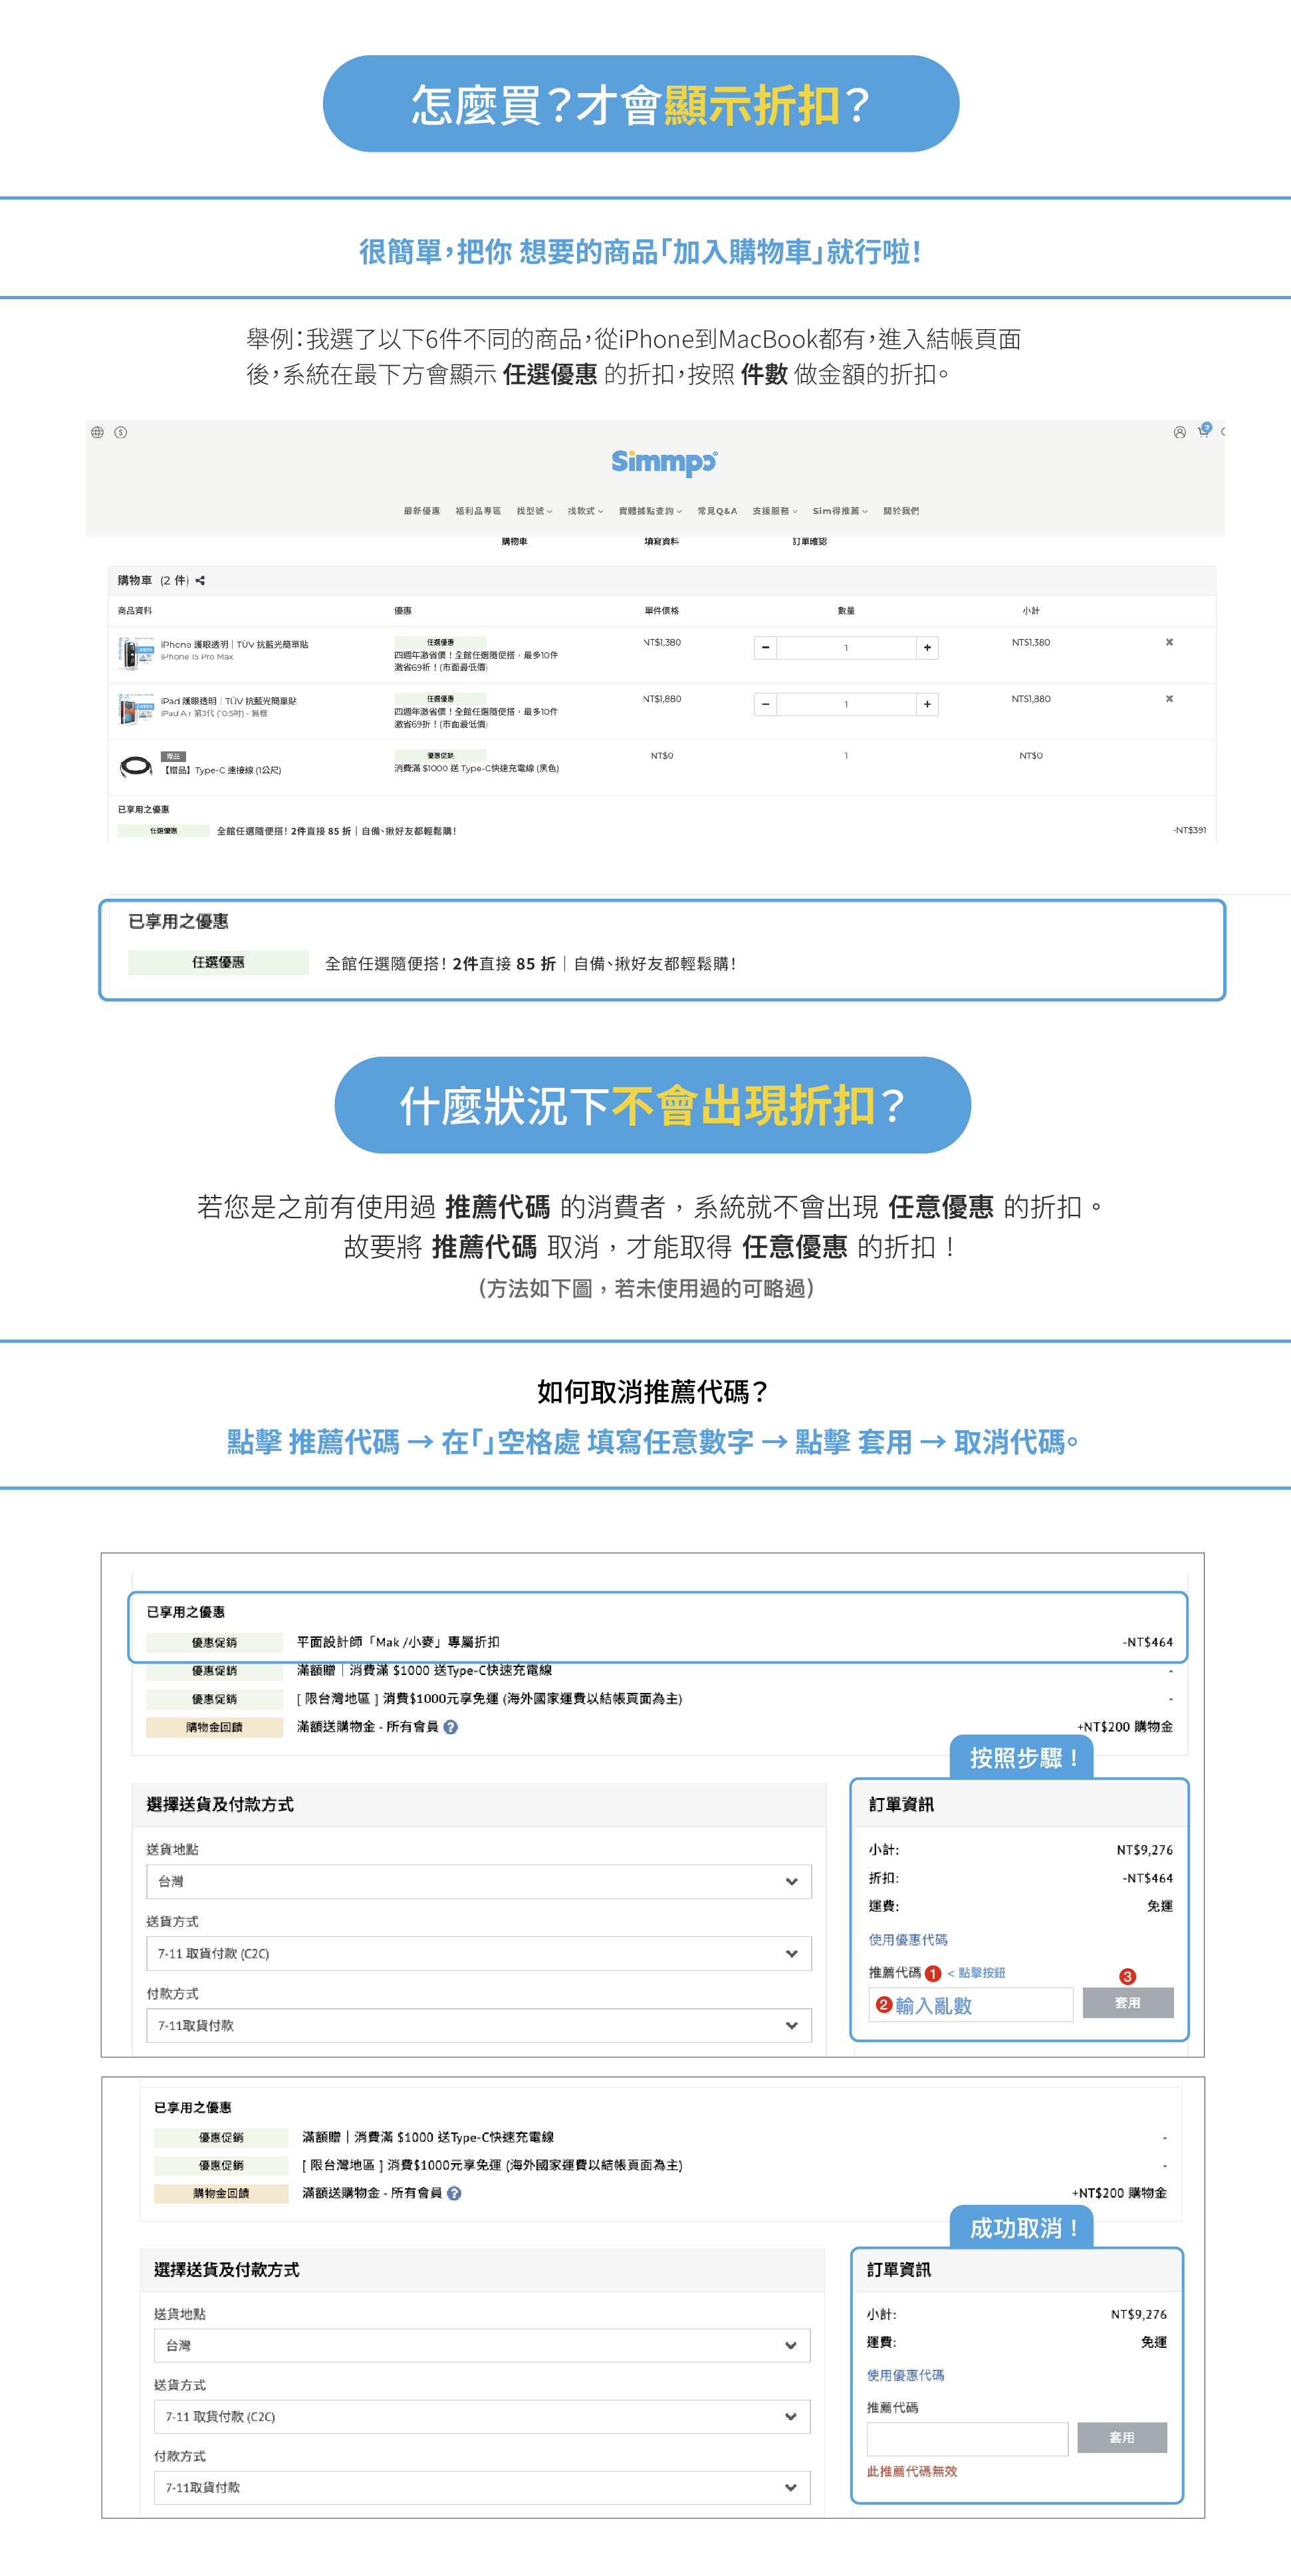Click the 使用優惠代碼 link
Image resolution: width=1291 pixels, height=2576 pixels.
[x=907, y=1939]
